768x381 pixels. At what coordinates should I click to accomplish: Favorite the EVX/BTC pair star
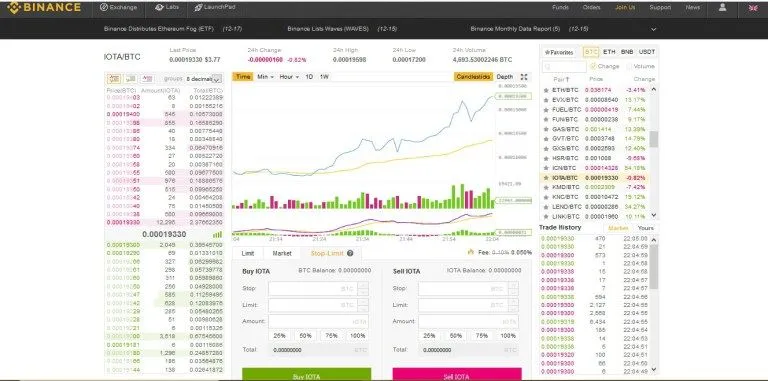[546, 100]
